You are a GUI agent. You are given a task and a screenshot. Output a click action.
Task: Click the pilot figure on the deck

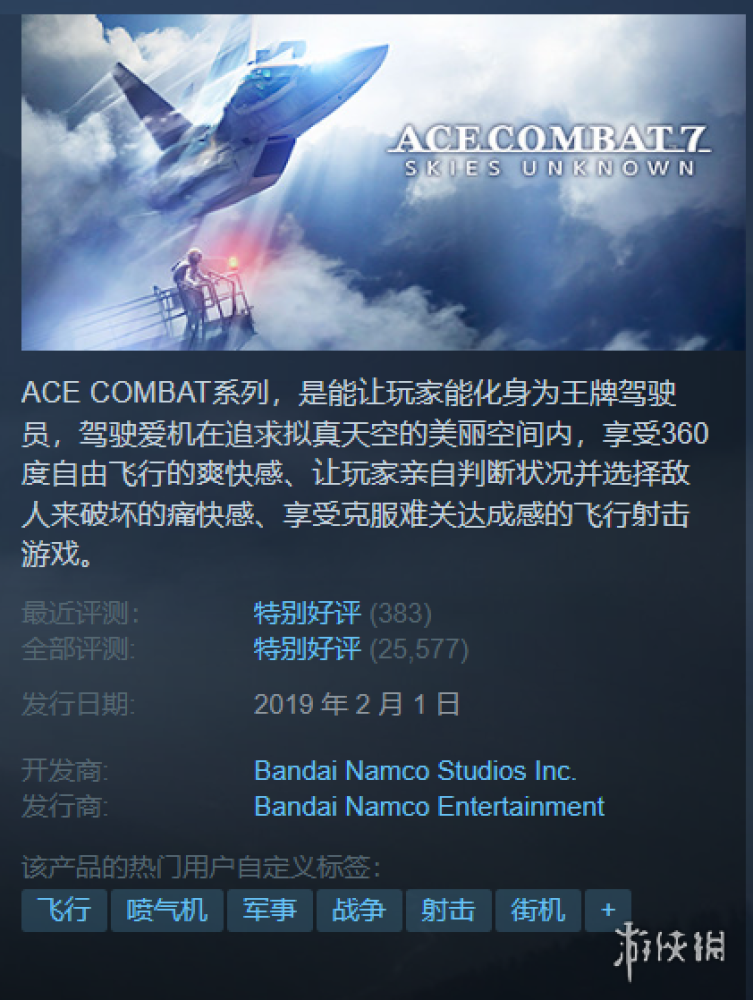pyautogui.click(x=191, y=281)
